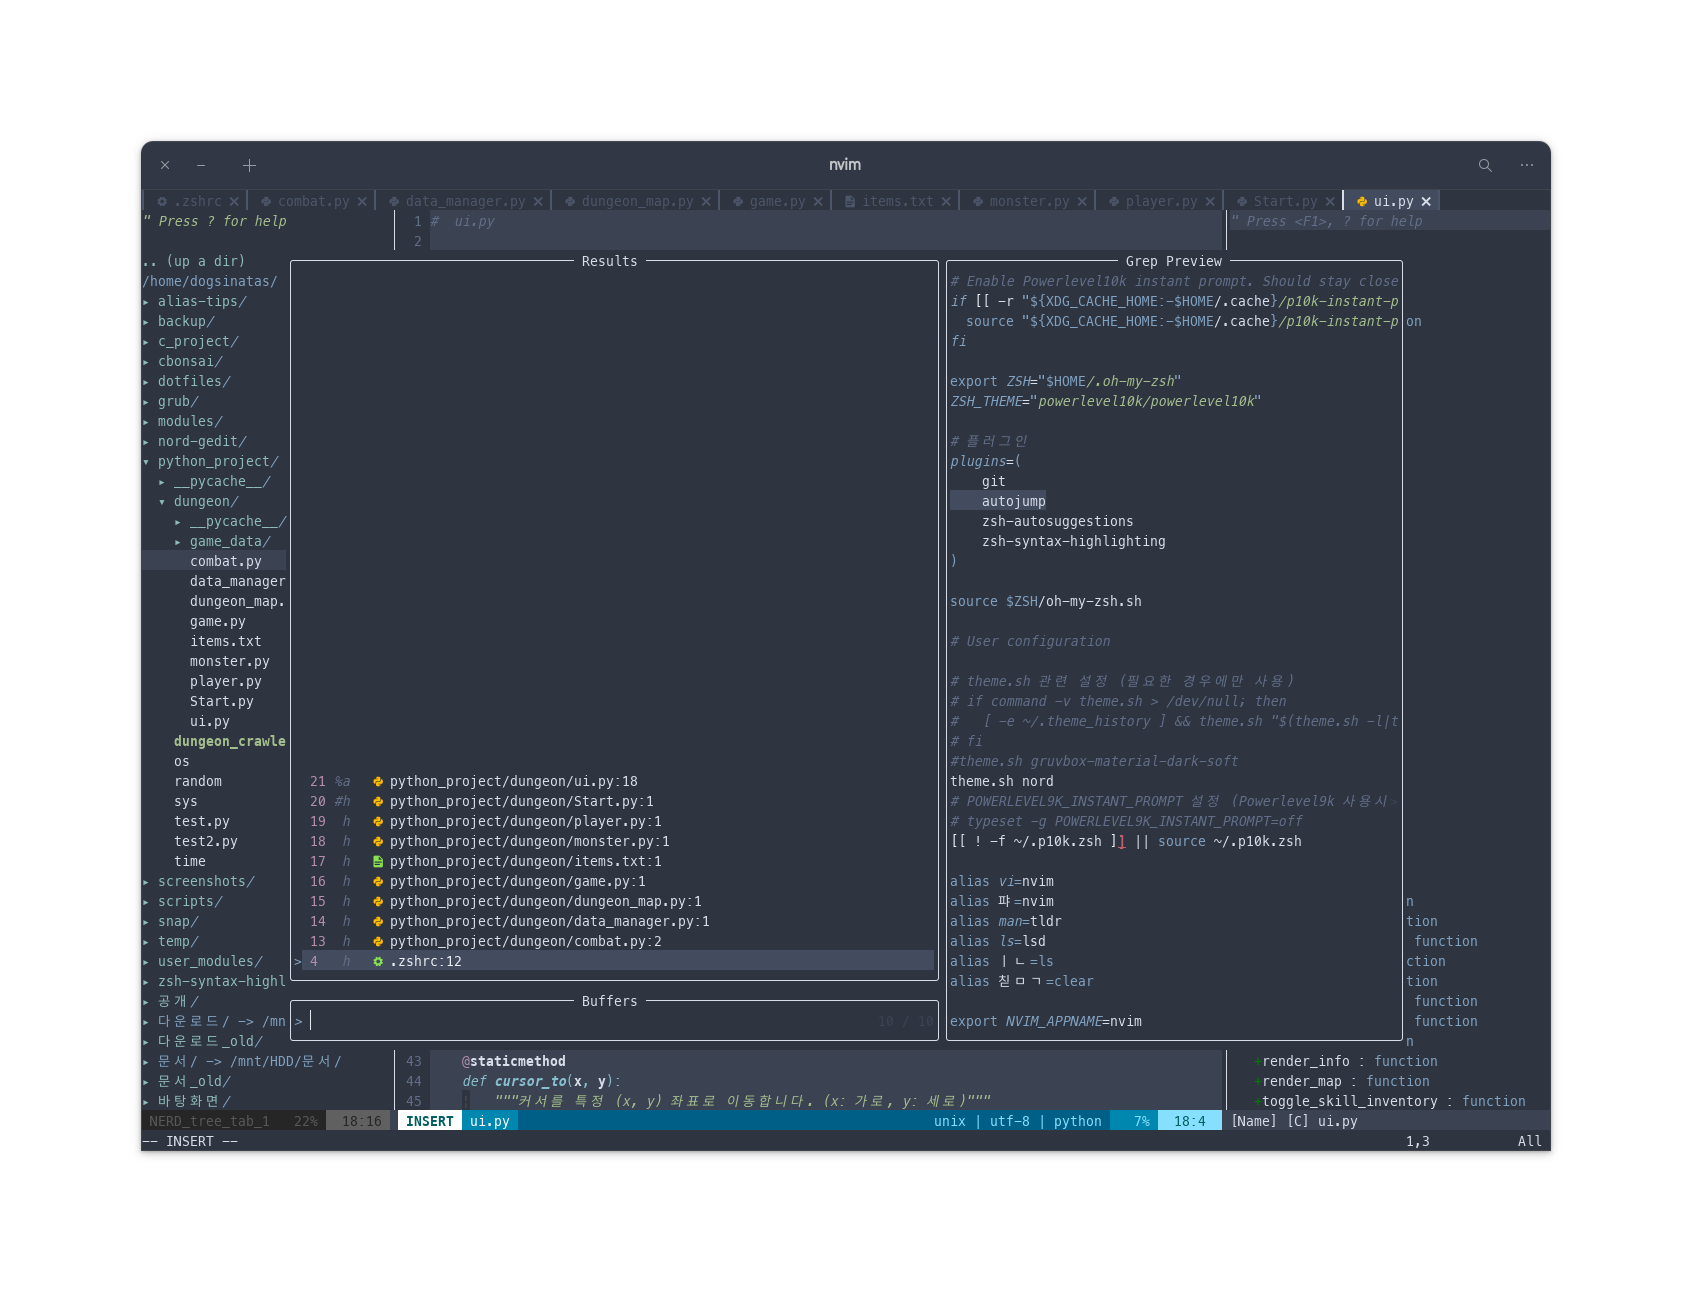The height and width of the screenshot is (1292, 1692).
Task: Select python_project/dungeon/game.py:1 in the Results list
Action: (517, 882)
